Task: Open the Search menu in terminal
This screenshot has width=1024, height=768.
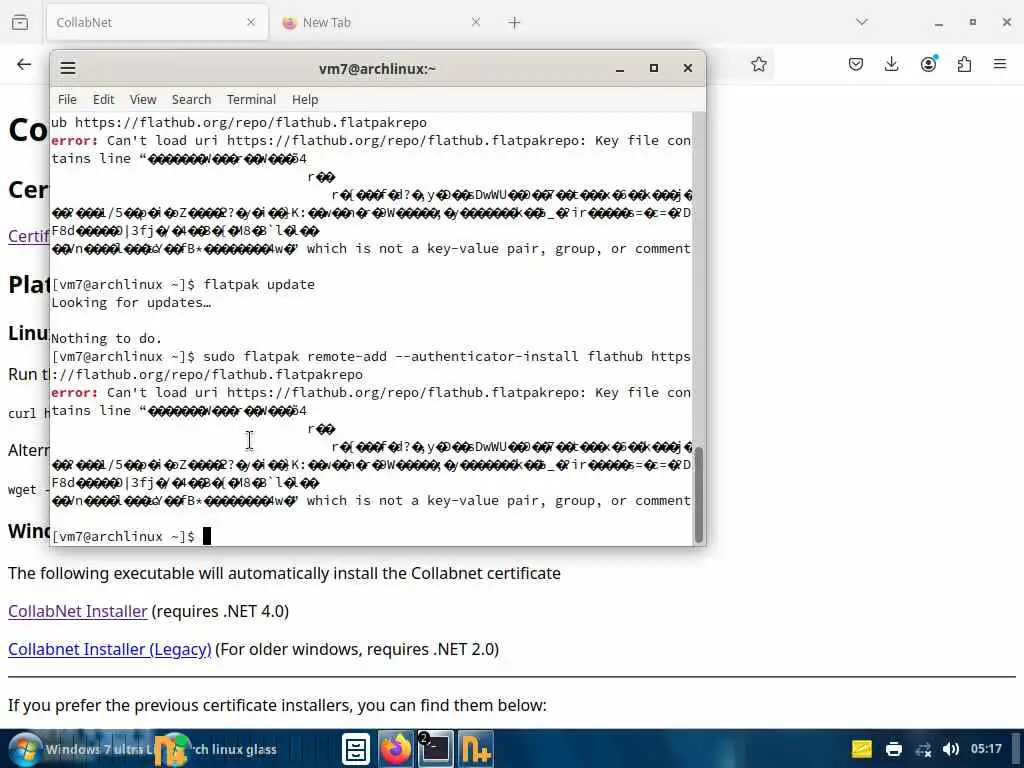Action: pyautogui.click(x=191, y=99)
